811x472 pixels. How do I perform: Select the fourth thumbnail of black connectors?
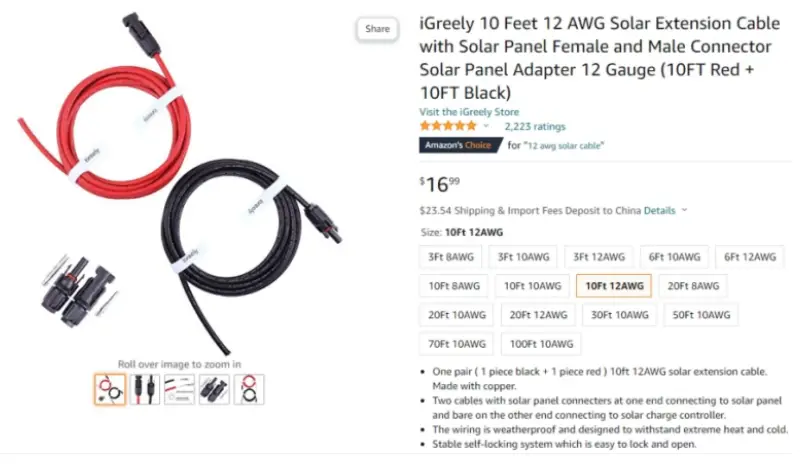[x=214, y=389]
